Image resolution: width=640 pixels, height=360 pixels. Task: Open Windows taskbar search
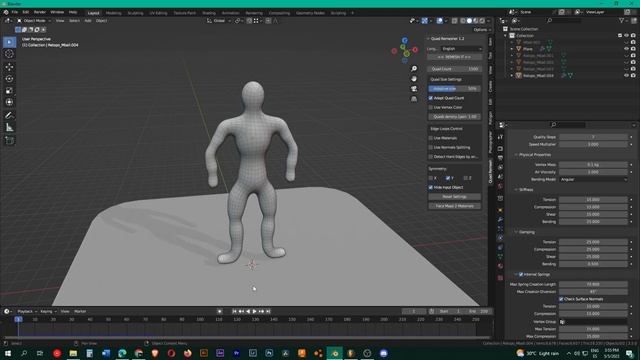point(24,353)
